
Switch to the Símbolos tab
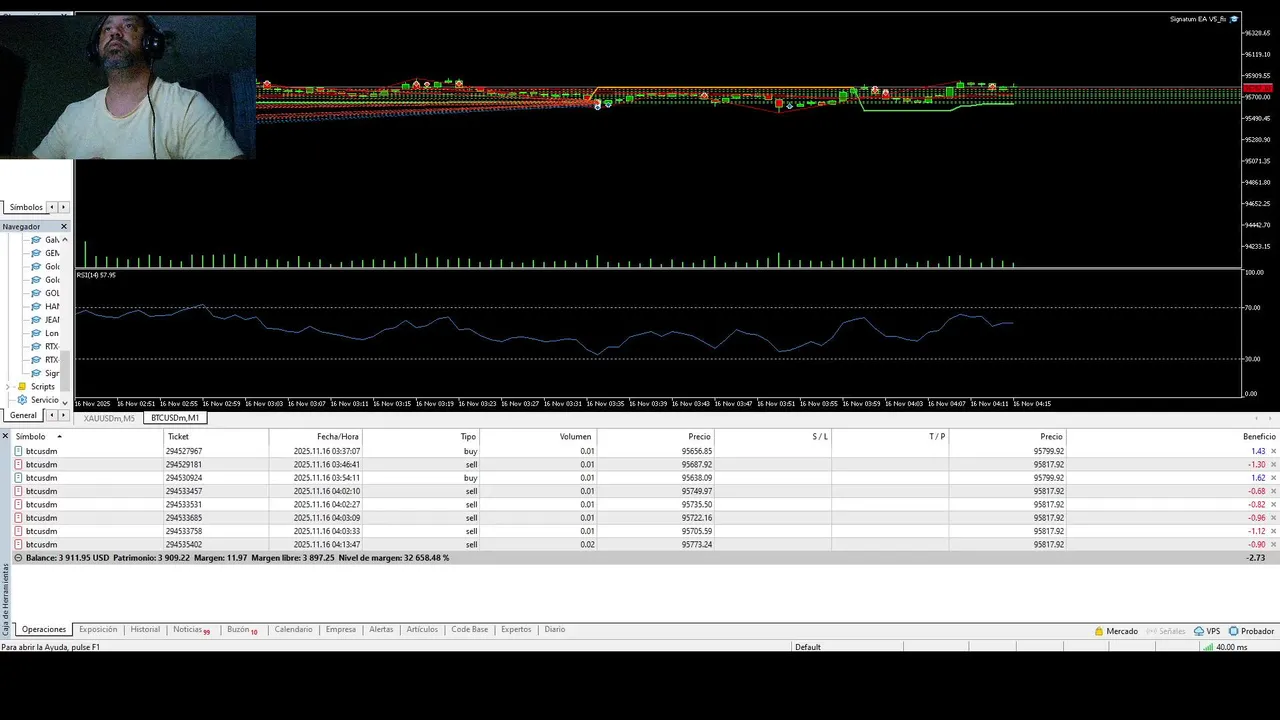tap(26, 207)
